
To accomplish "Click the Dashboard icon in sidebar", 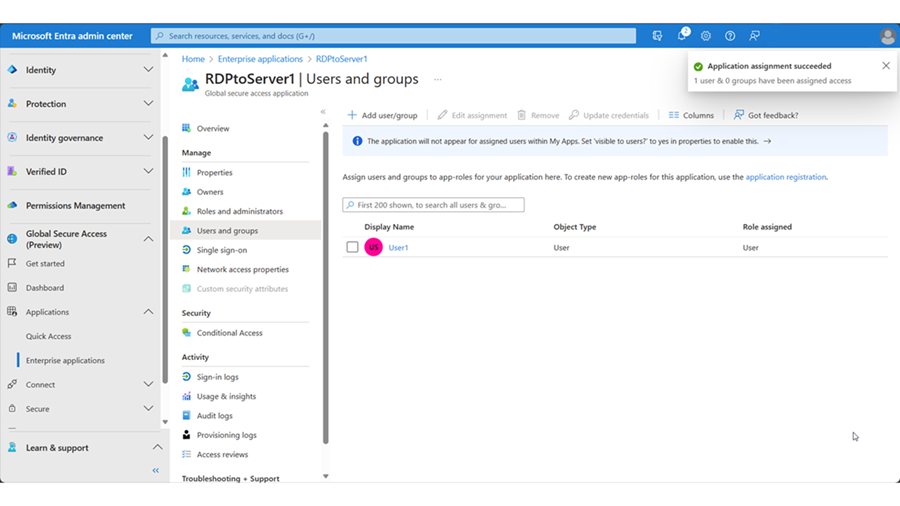I will point(12,287).
